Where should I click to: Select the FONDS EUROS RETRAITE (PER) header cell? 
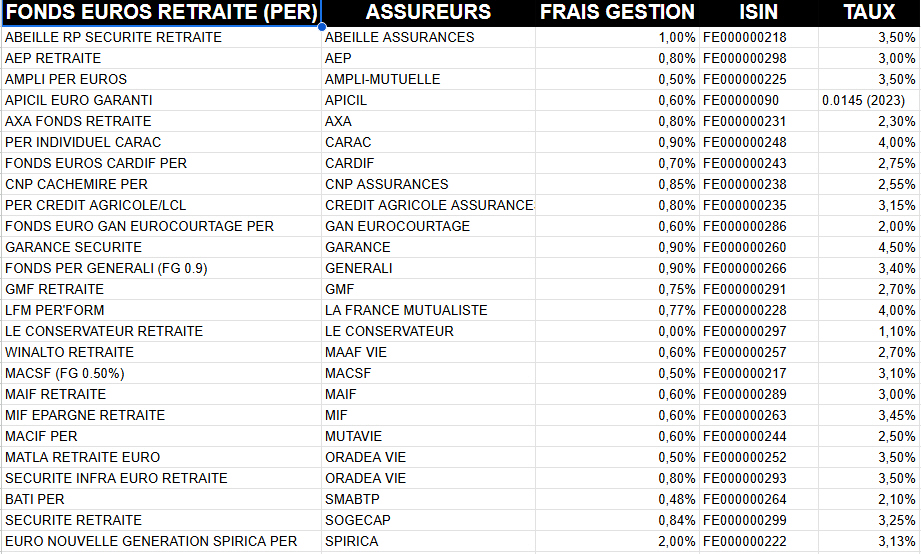tap(161, 13)
